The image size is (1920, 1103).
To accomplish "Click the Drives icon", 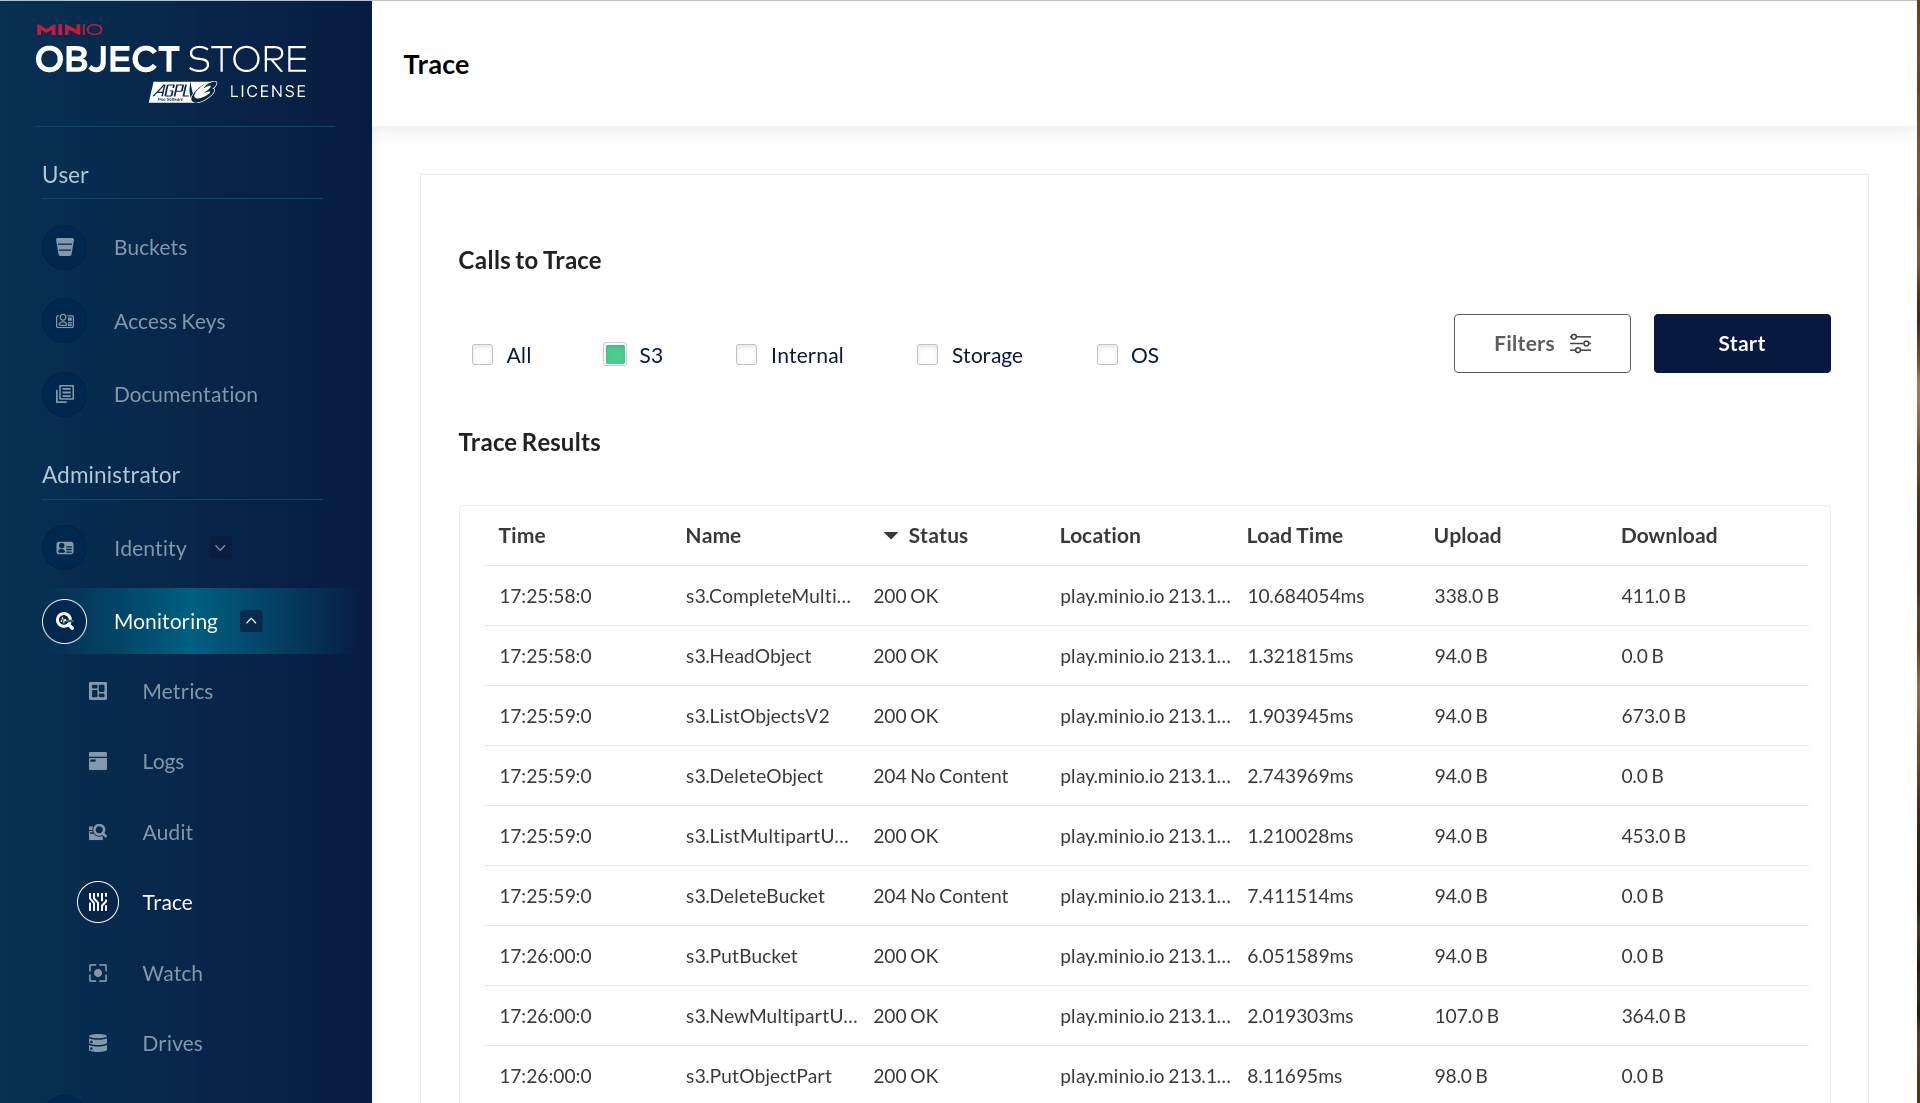I will point(98,1043).
